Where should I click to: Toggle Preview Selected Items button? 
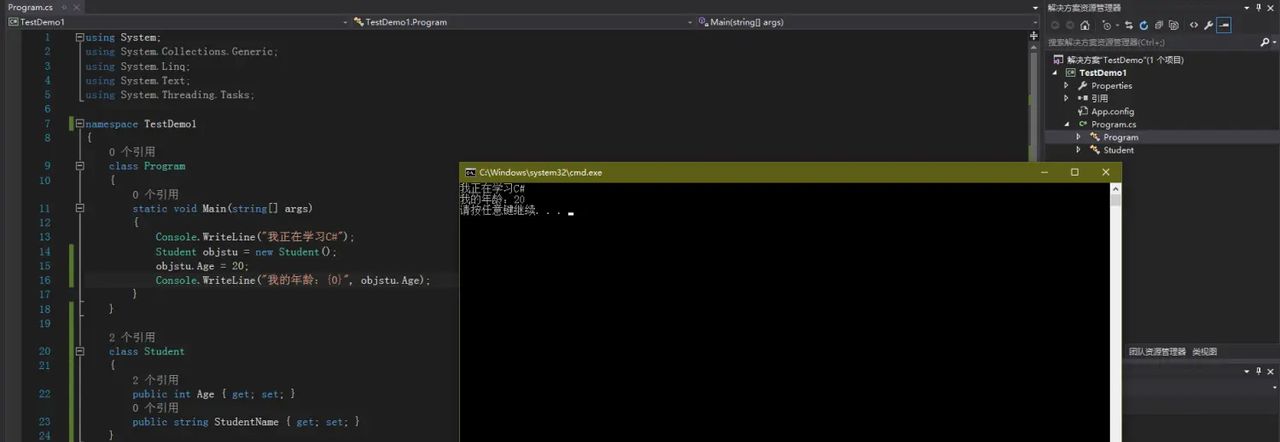(x=1223, y=25)
